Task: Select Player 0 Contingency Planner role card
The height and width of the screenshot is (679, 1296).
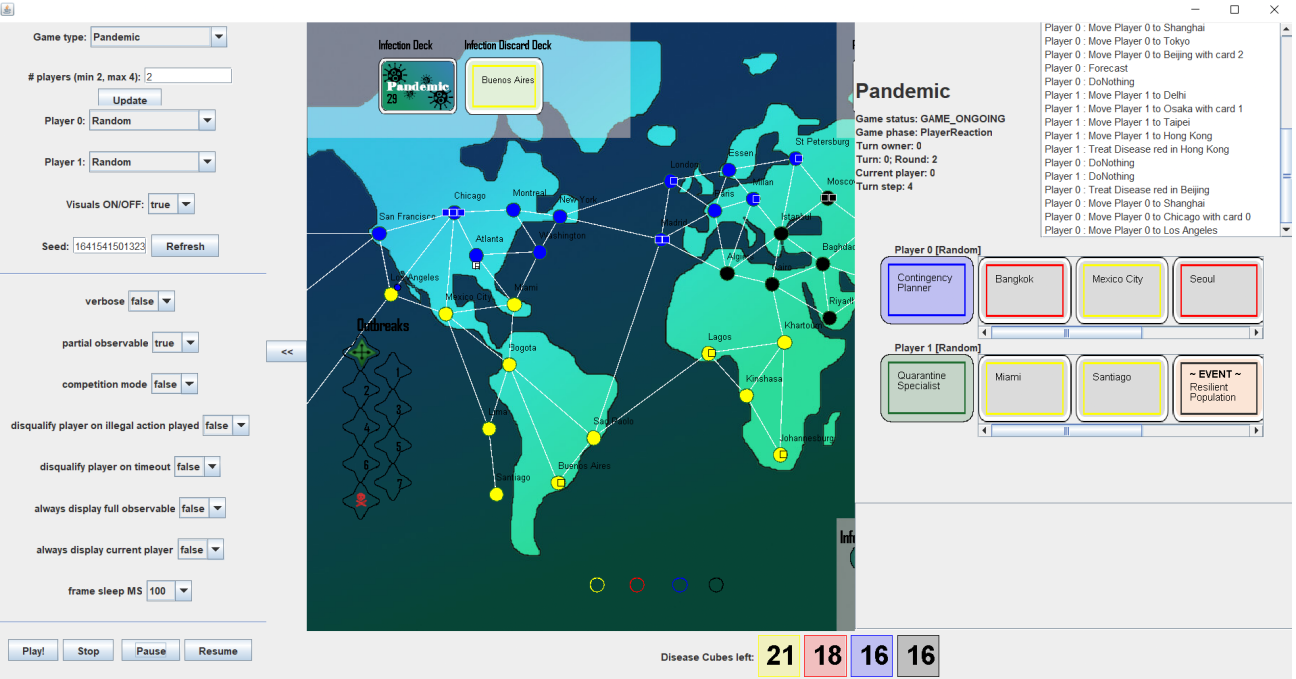Action: click(x=927, y=290)
